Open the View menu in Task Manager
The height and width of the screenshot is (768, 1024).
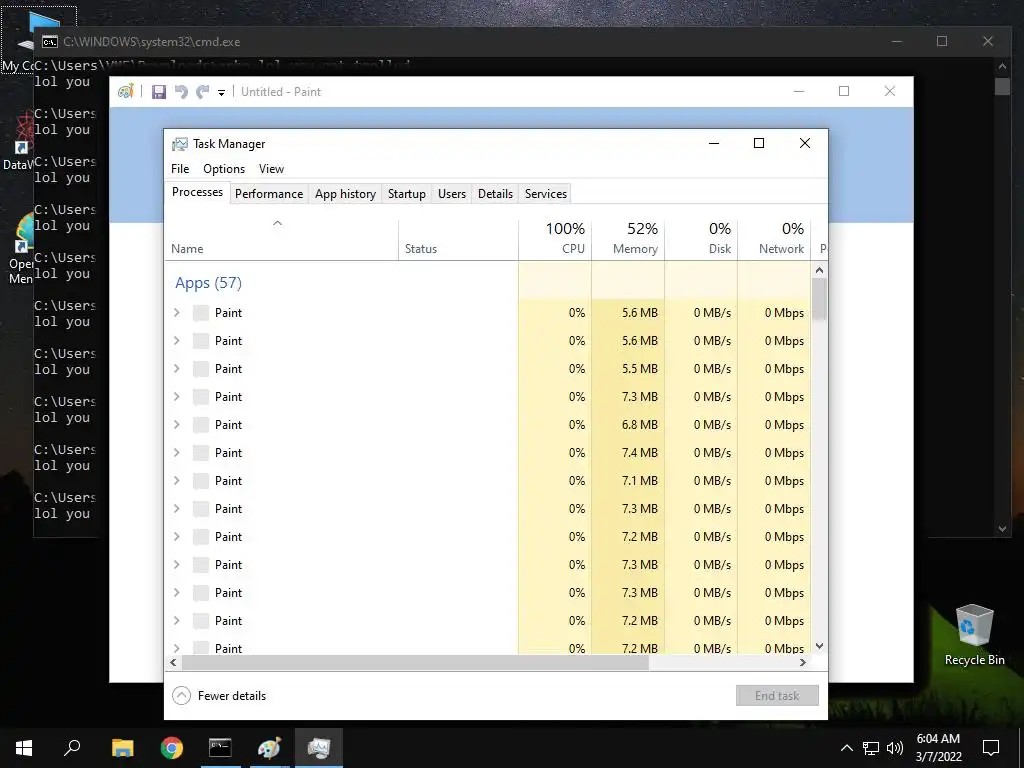pyautogui.click(x=271, y=168)
